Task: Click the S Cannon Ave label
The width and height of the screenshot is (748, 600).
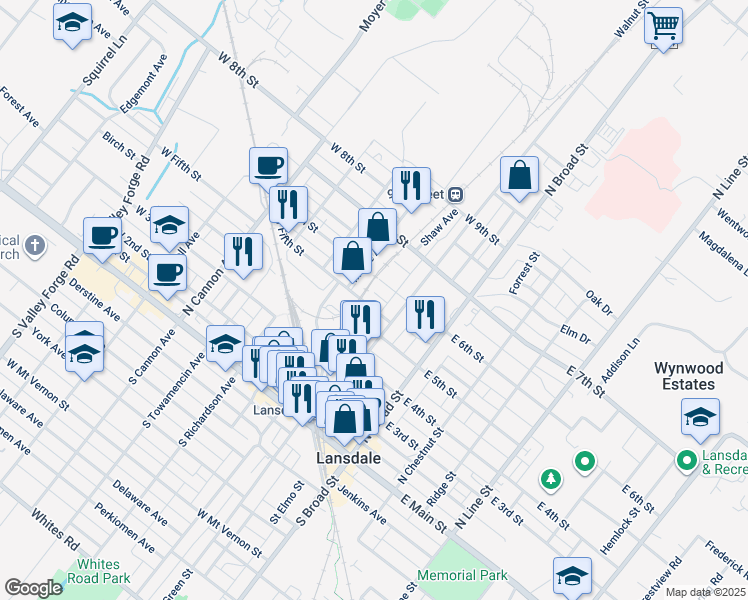Action: point(152,356)
